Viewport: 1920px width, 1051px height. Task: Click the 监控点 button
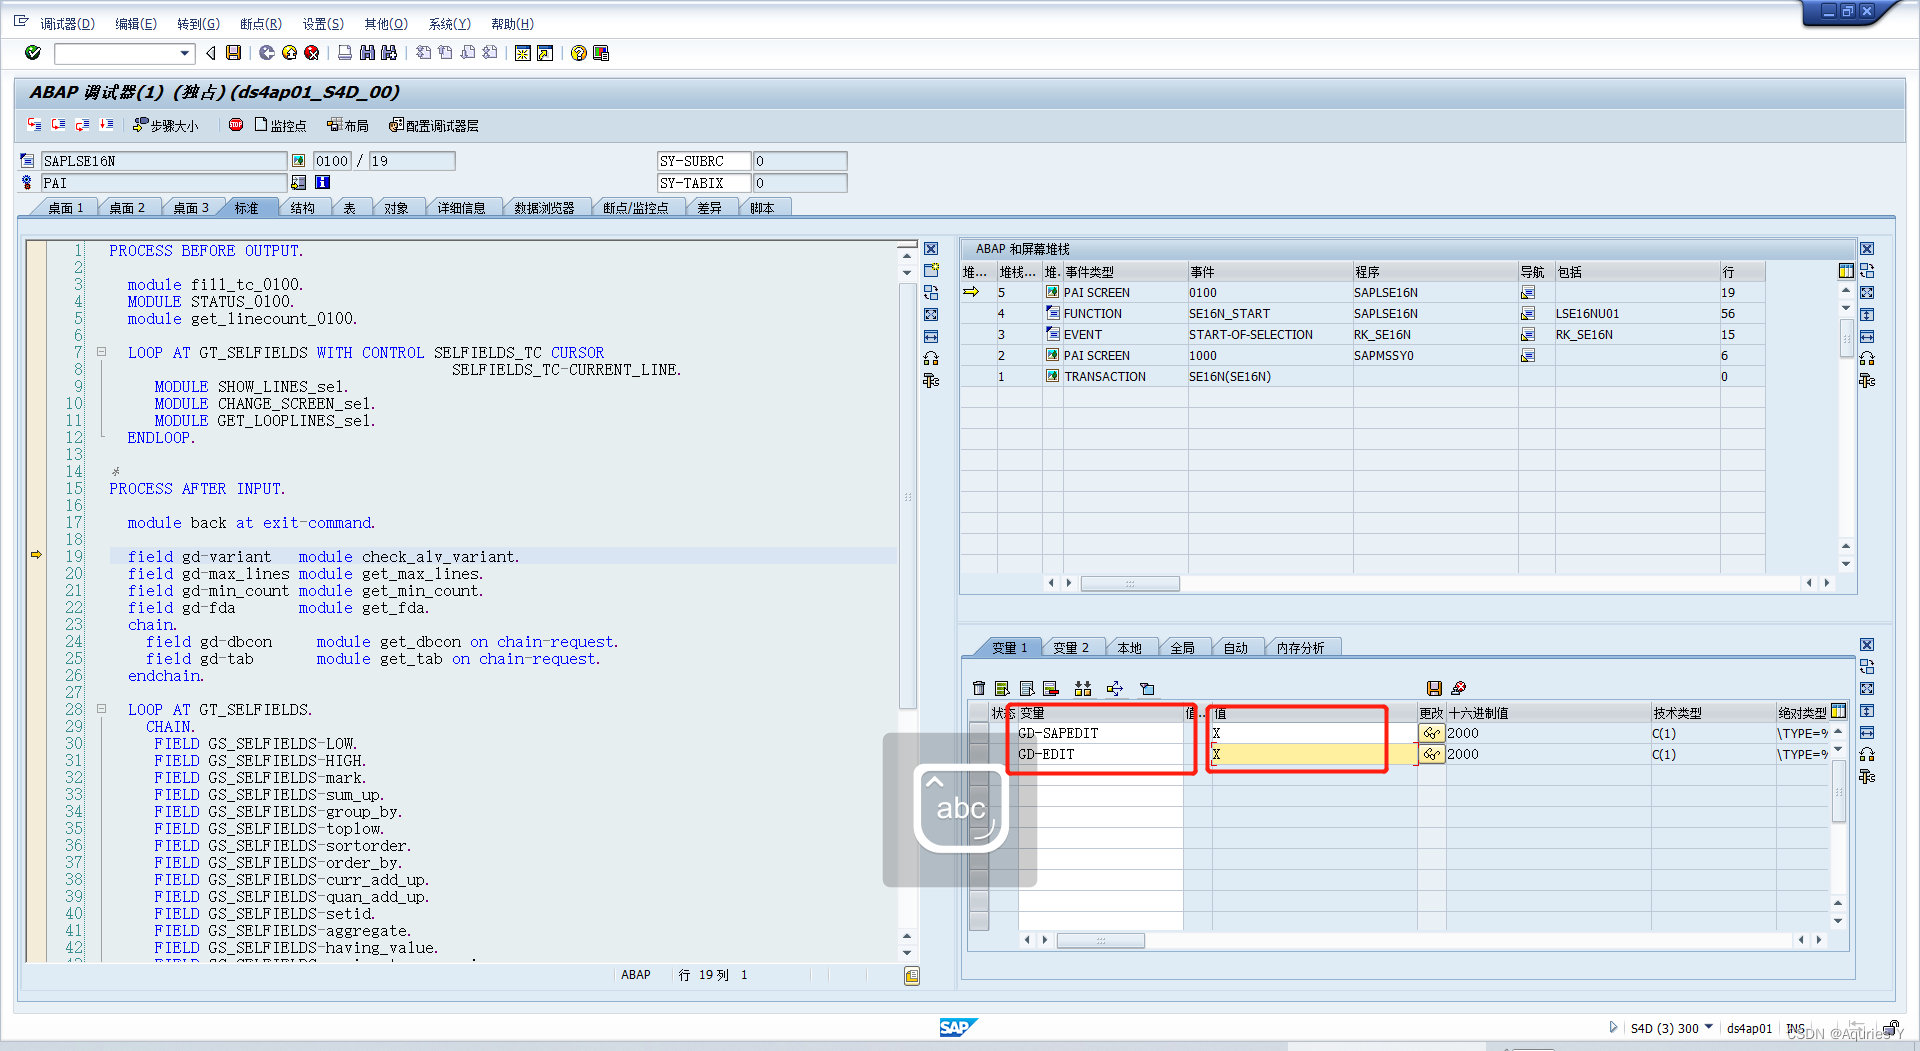280,125
